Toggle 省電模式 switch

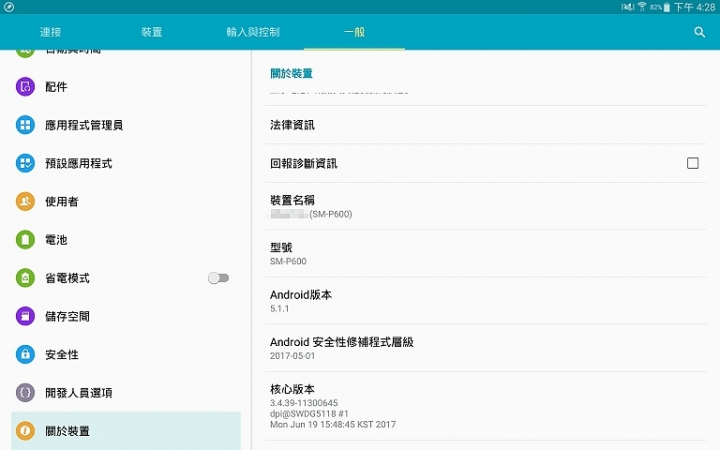pos(219,278)
